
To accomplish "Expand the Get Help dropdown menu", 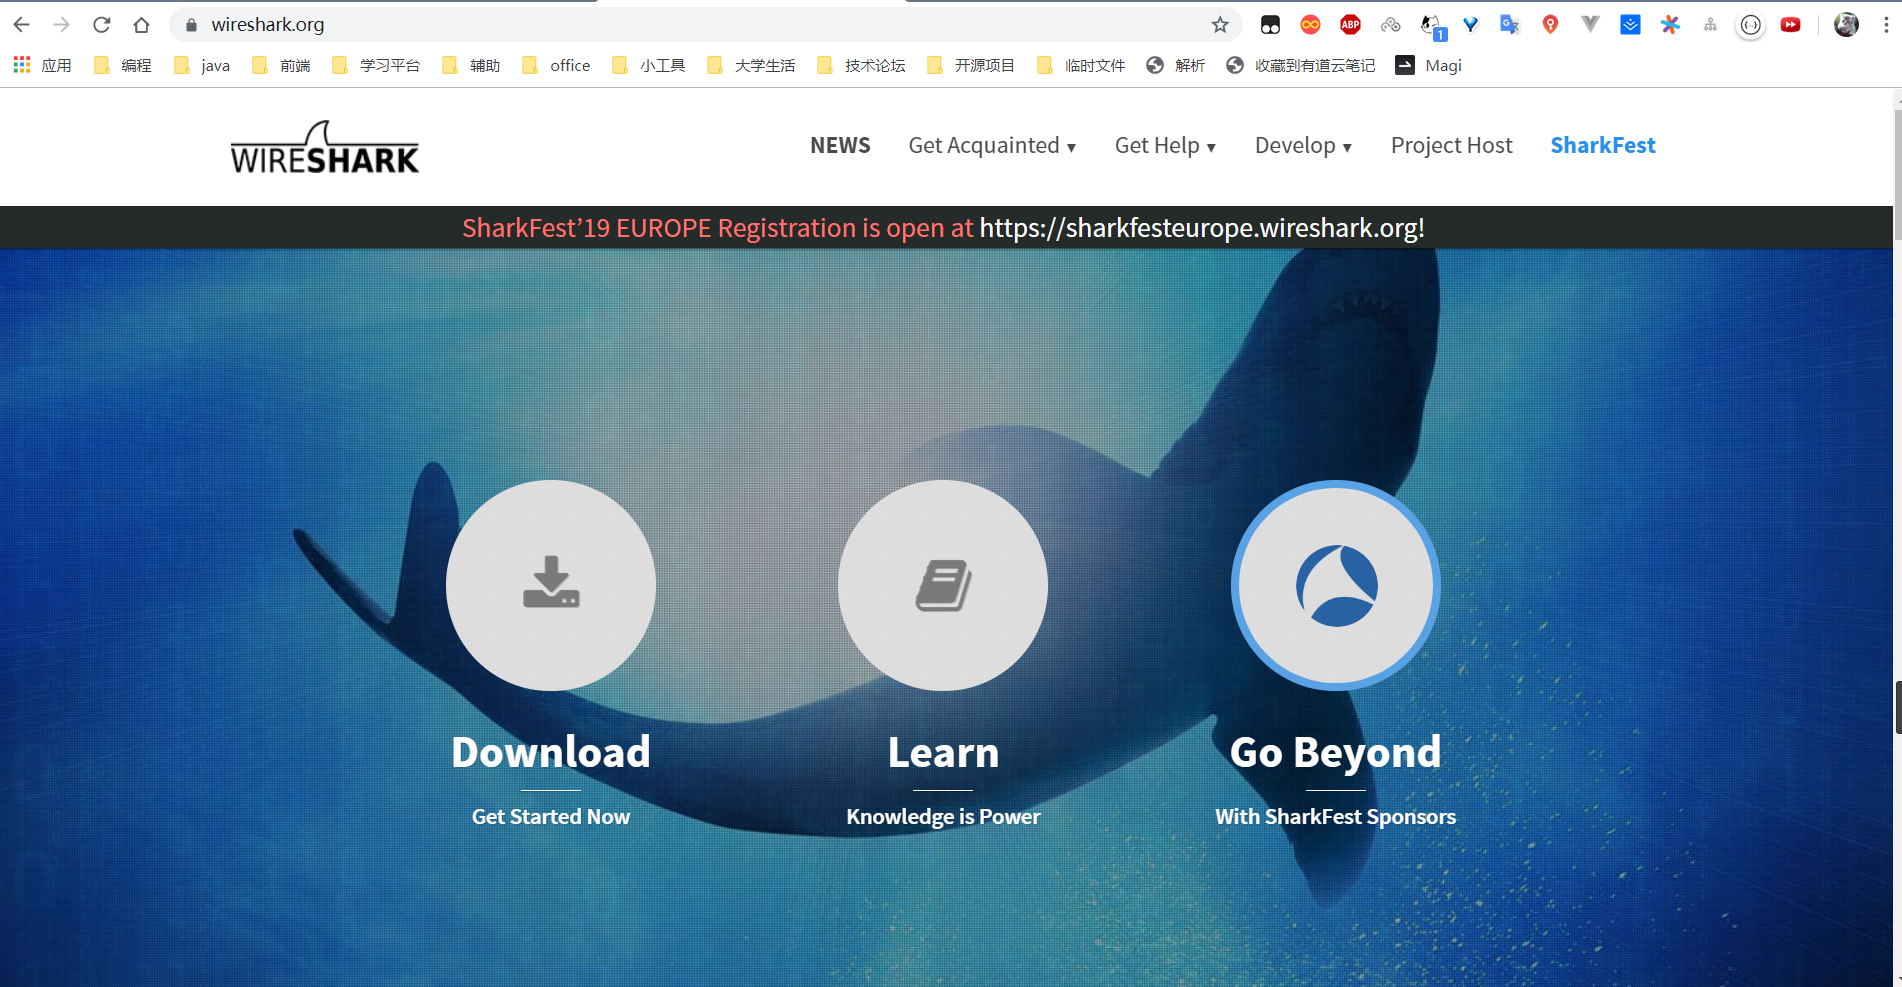I will click(1165, 146).
